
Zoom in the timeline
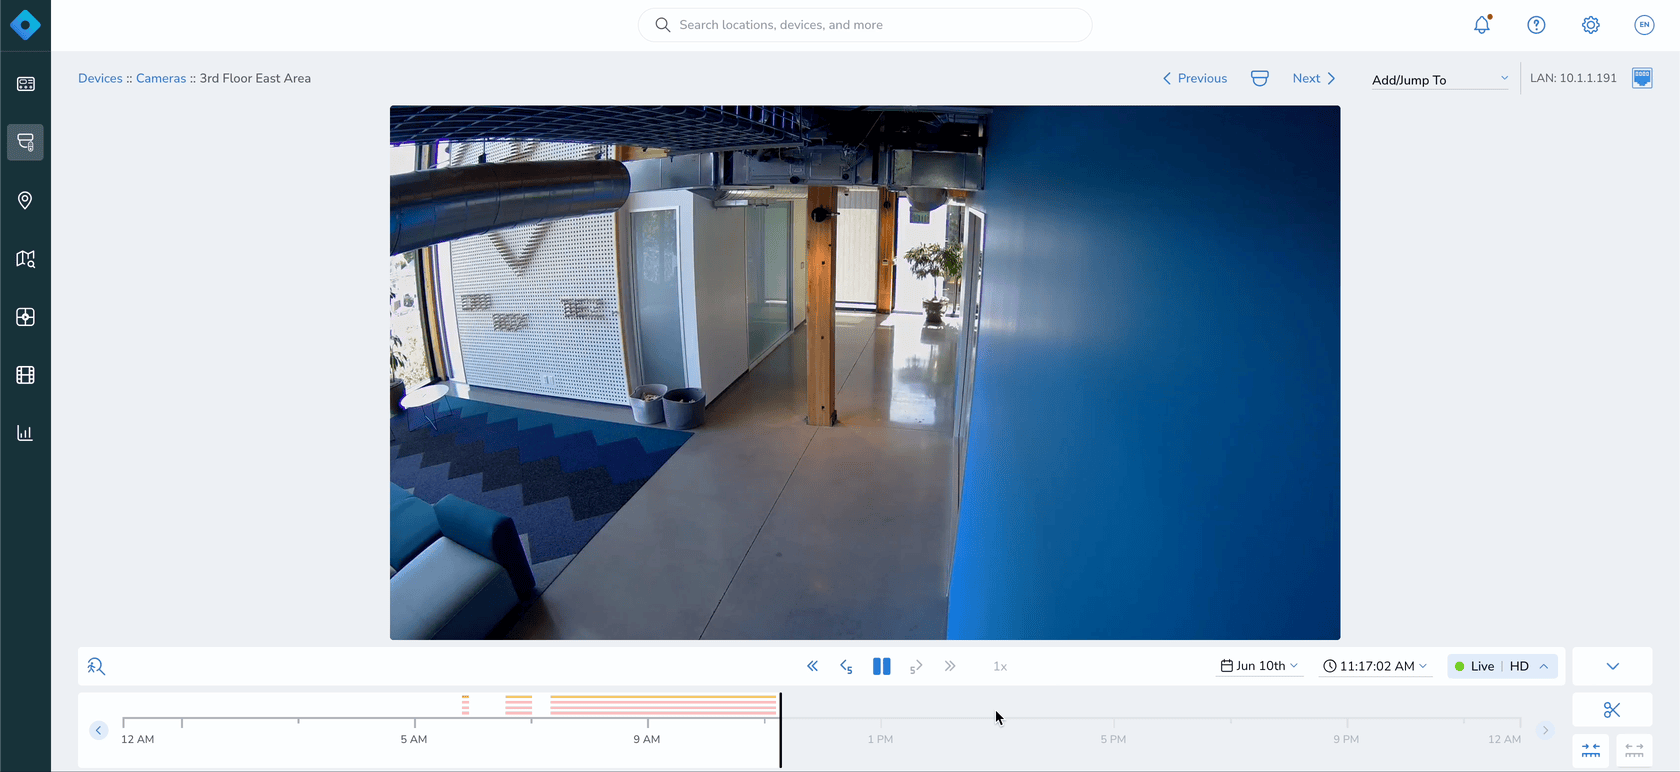pos(1591,750)
